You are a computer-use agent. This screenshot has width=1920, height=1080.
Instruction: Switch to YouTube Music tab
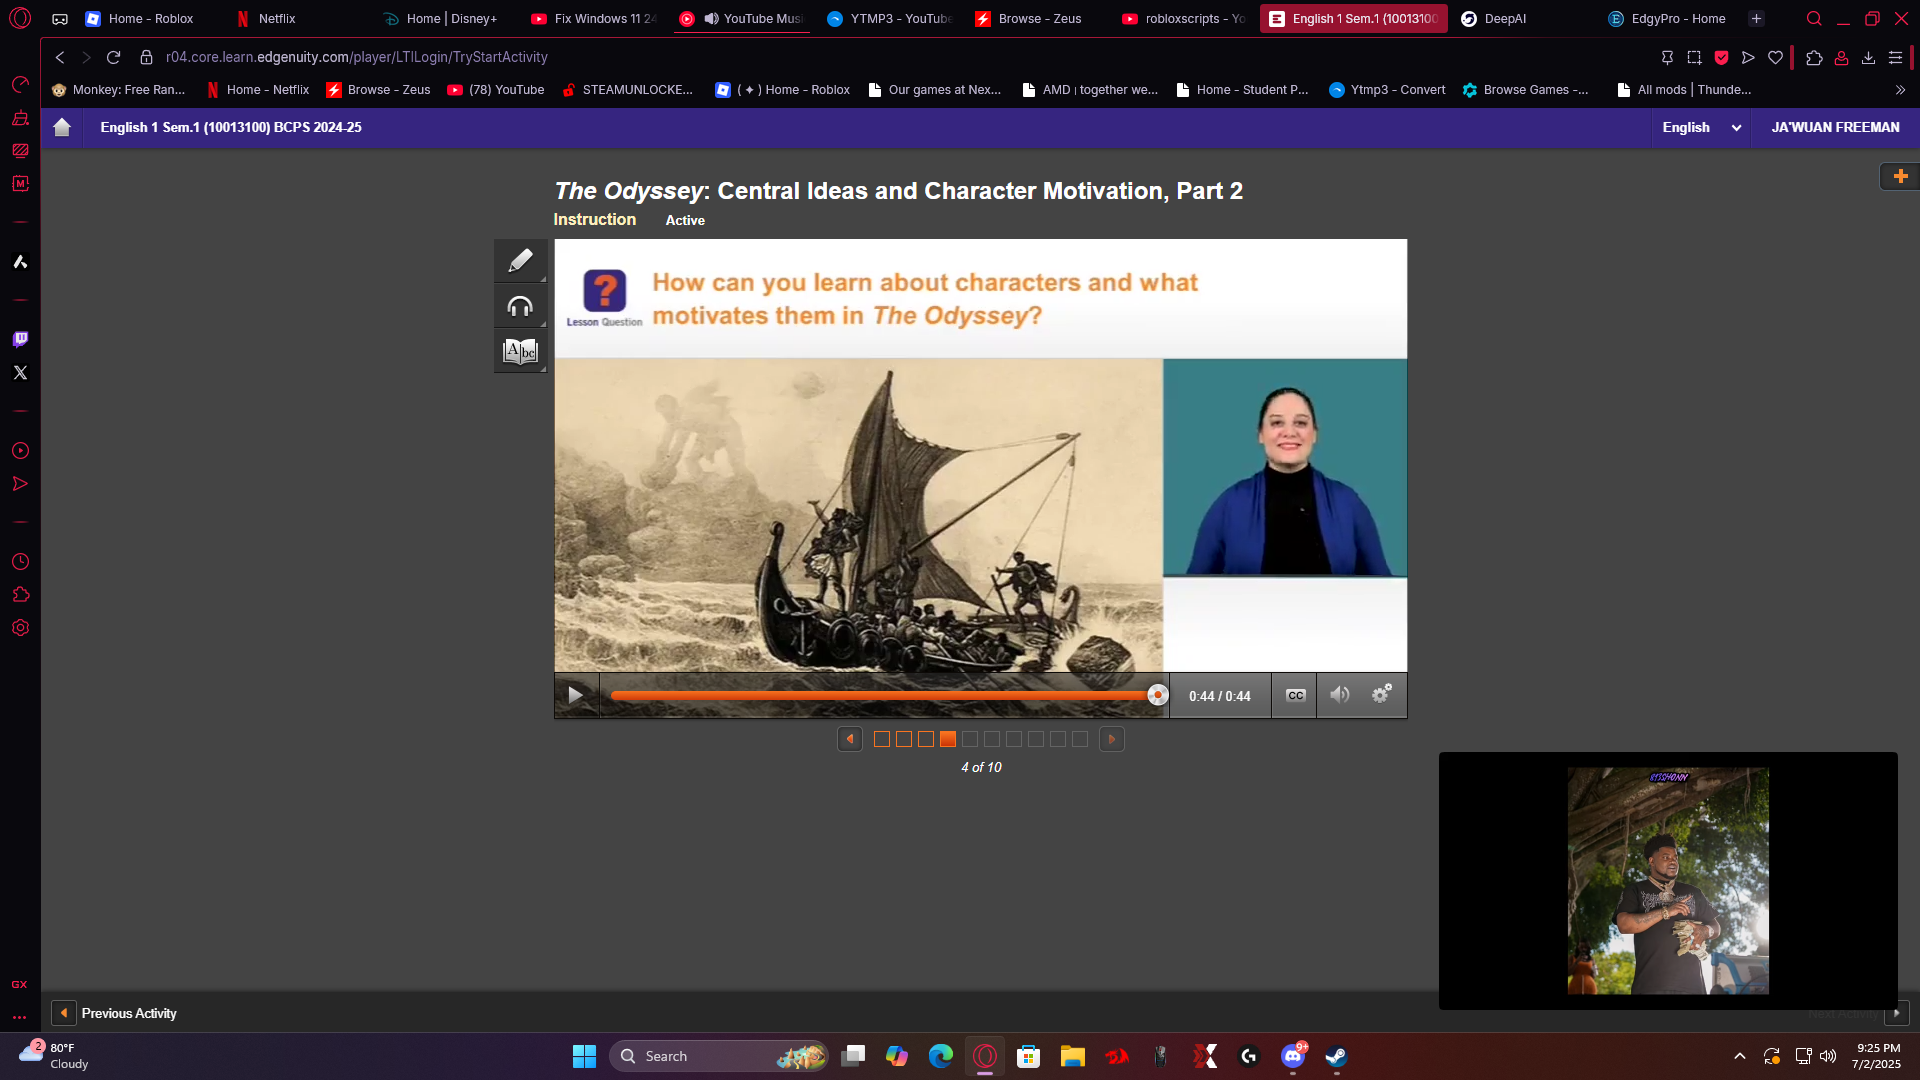742,18
